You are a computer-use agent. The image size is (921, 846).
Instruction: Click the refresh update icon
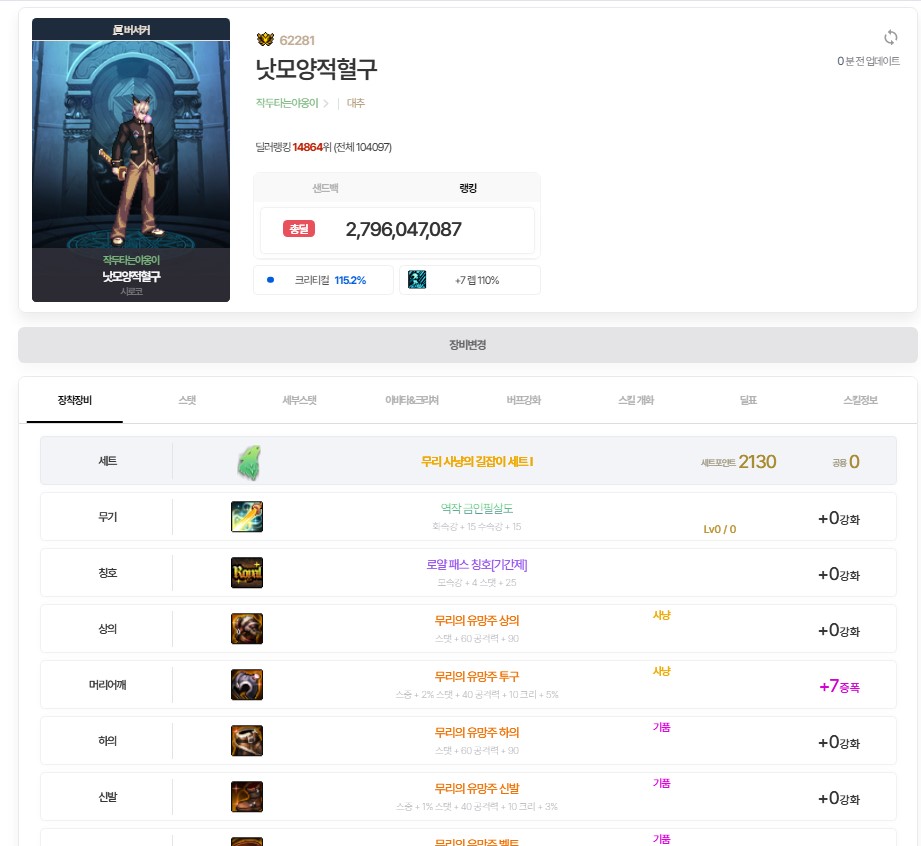tap(891, 37)
